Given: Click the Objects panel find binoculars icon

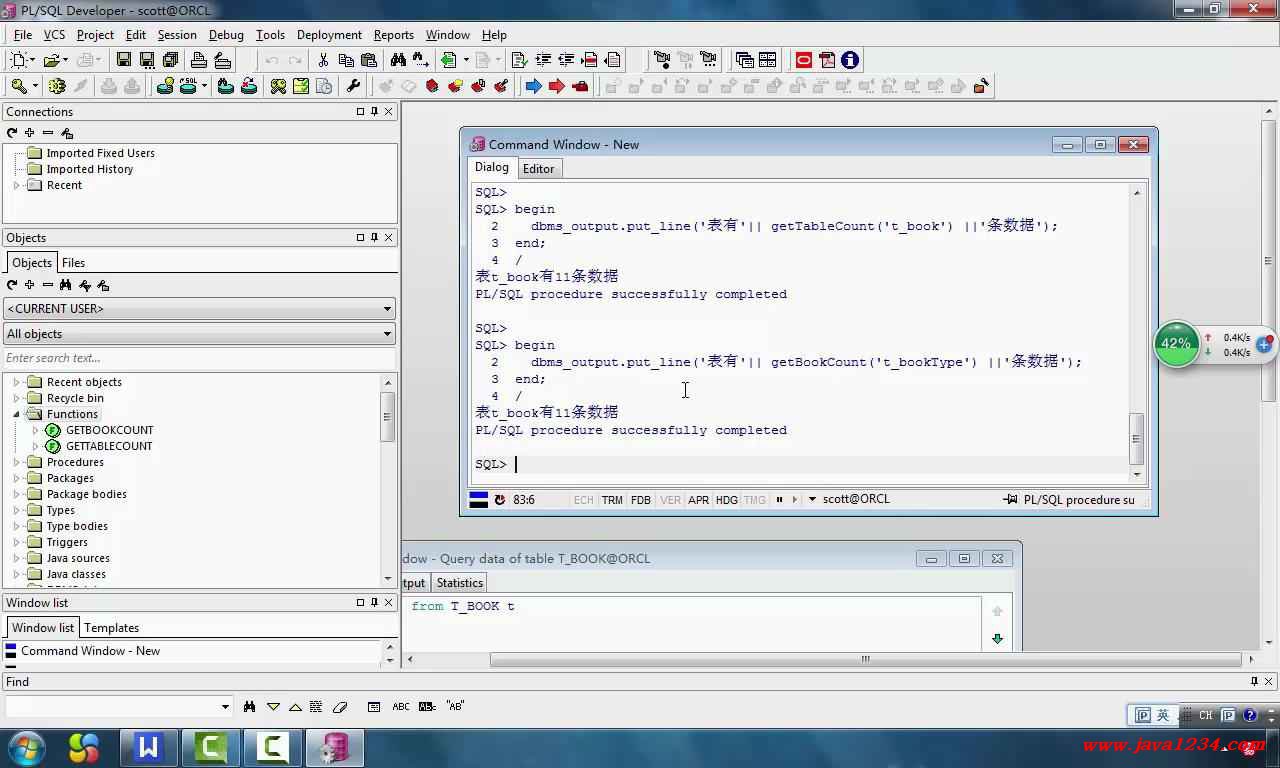Looking at the screenshot, I should (x=66, y=285).
